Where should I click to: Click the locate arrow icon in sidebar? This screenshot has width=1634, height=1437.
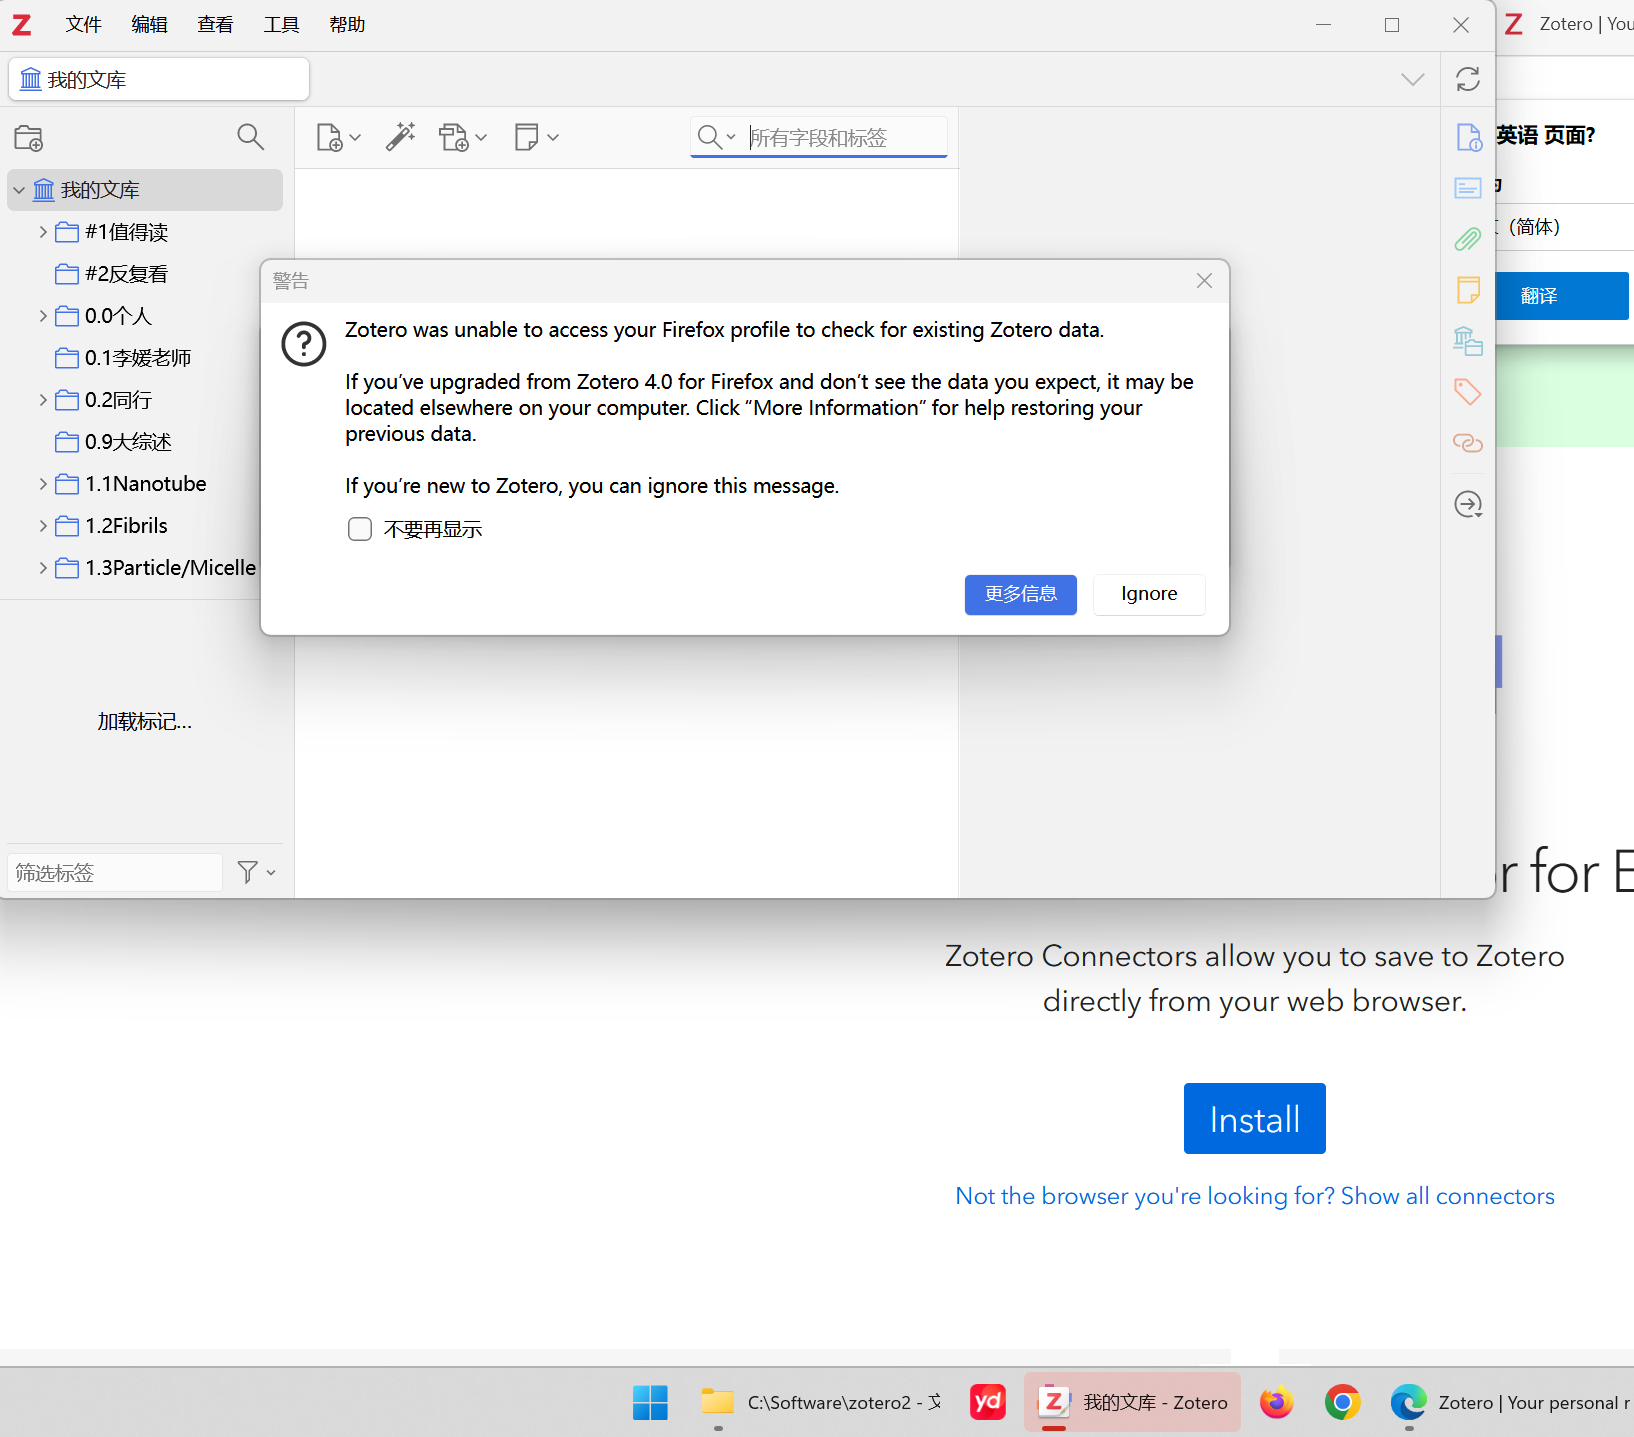pos(1467,504)
